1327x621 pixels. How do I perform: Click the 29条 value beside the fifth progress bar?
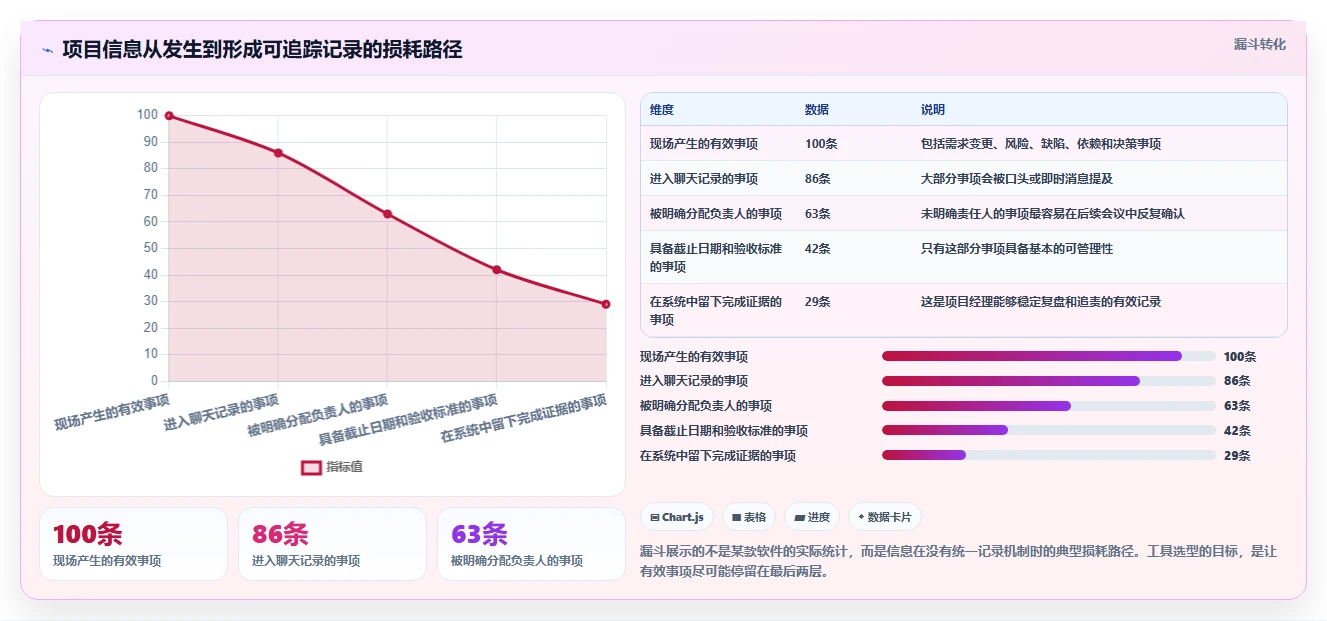click(1237, 455)
